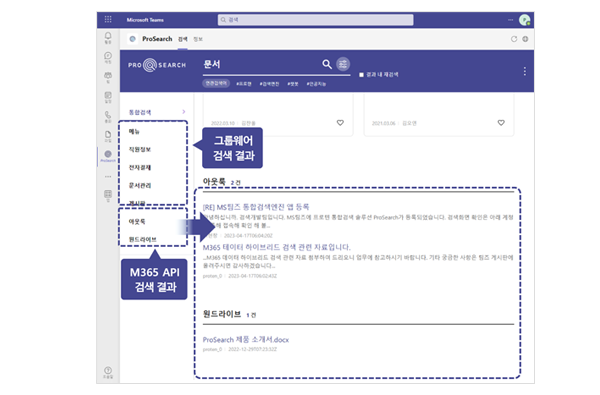600x395 pixels.
Task: Open the M365 데이터 하이브리드 검색 result link
Action: tap(276, 247)
